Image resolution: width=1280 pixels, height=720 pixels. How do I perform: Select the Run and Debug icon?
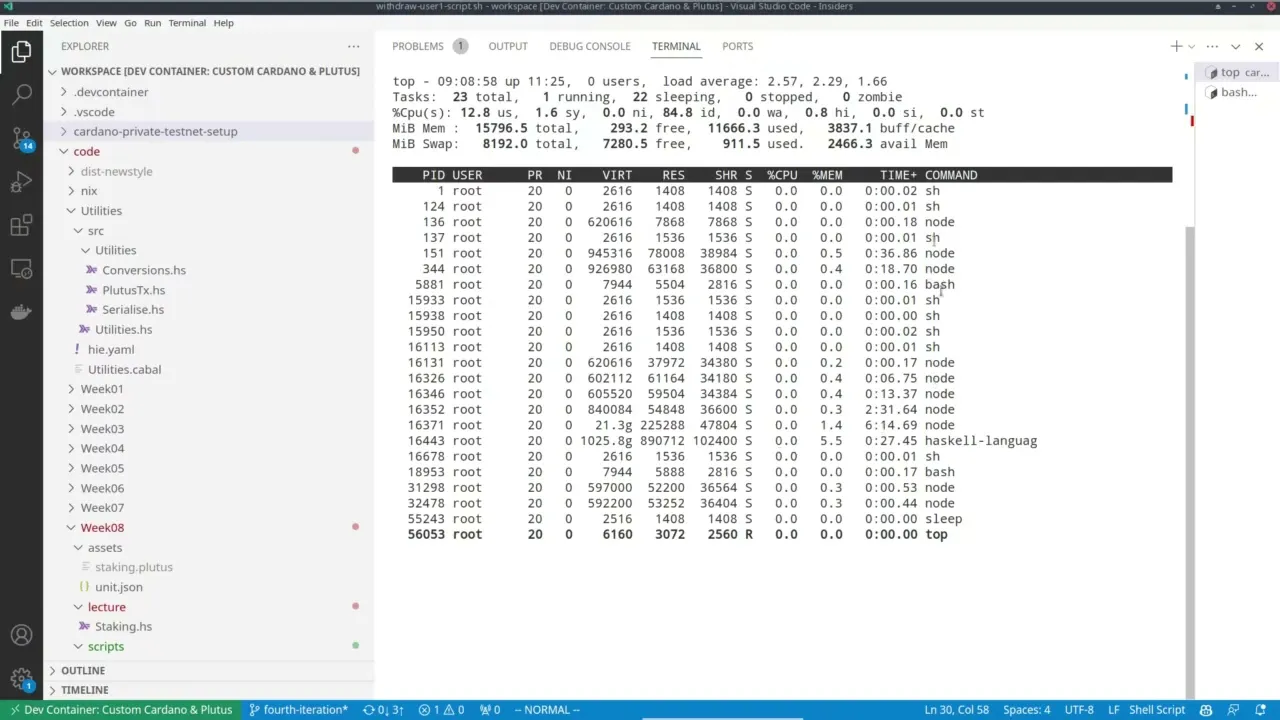tap(22, 181)
